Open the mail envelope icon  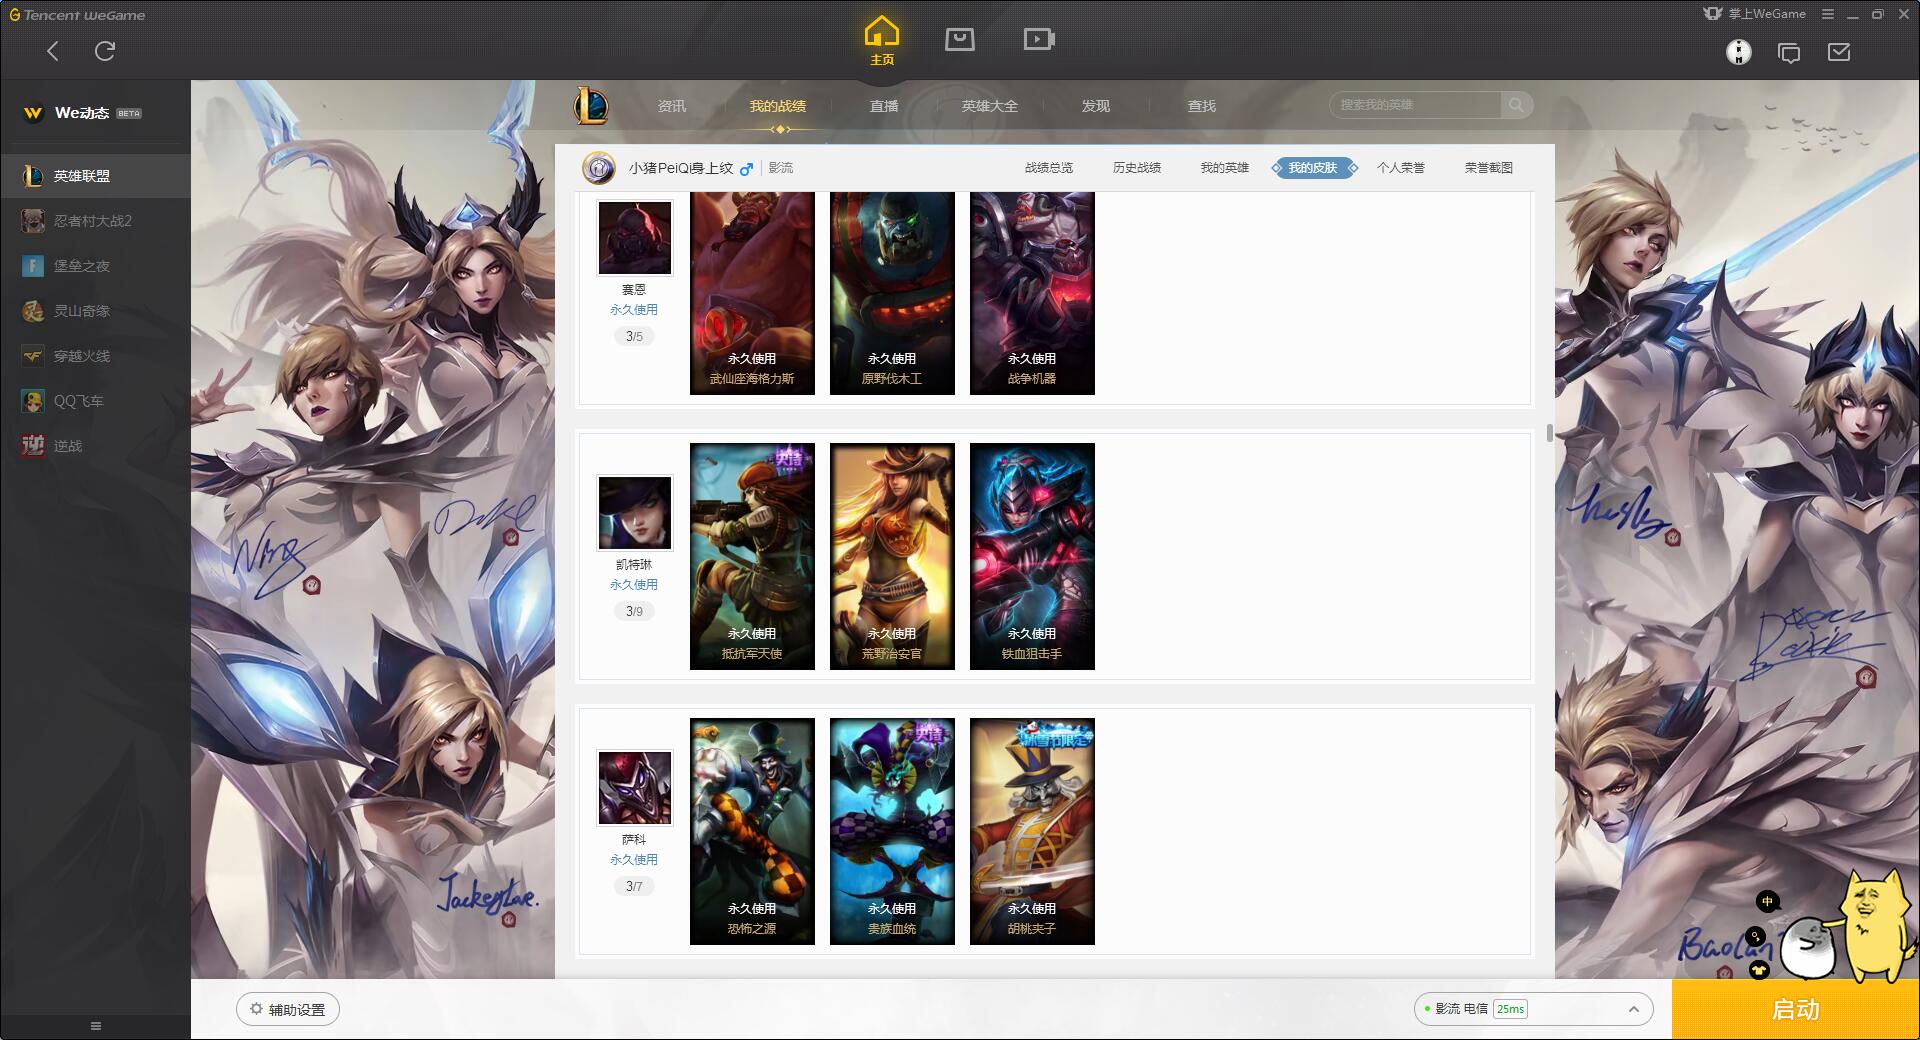tap(1839, 52)
